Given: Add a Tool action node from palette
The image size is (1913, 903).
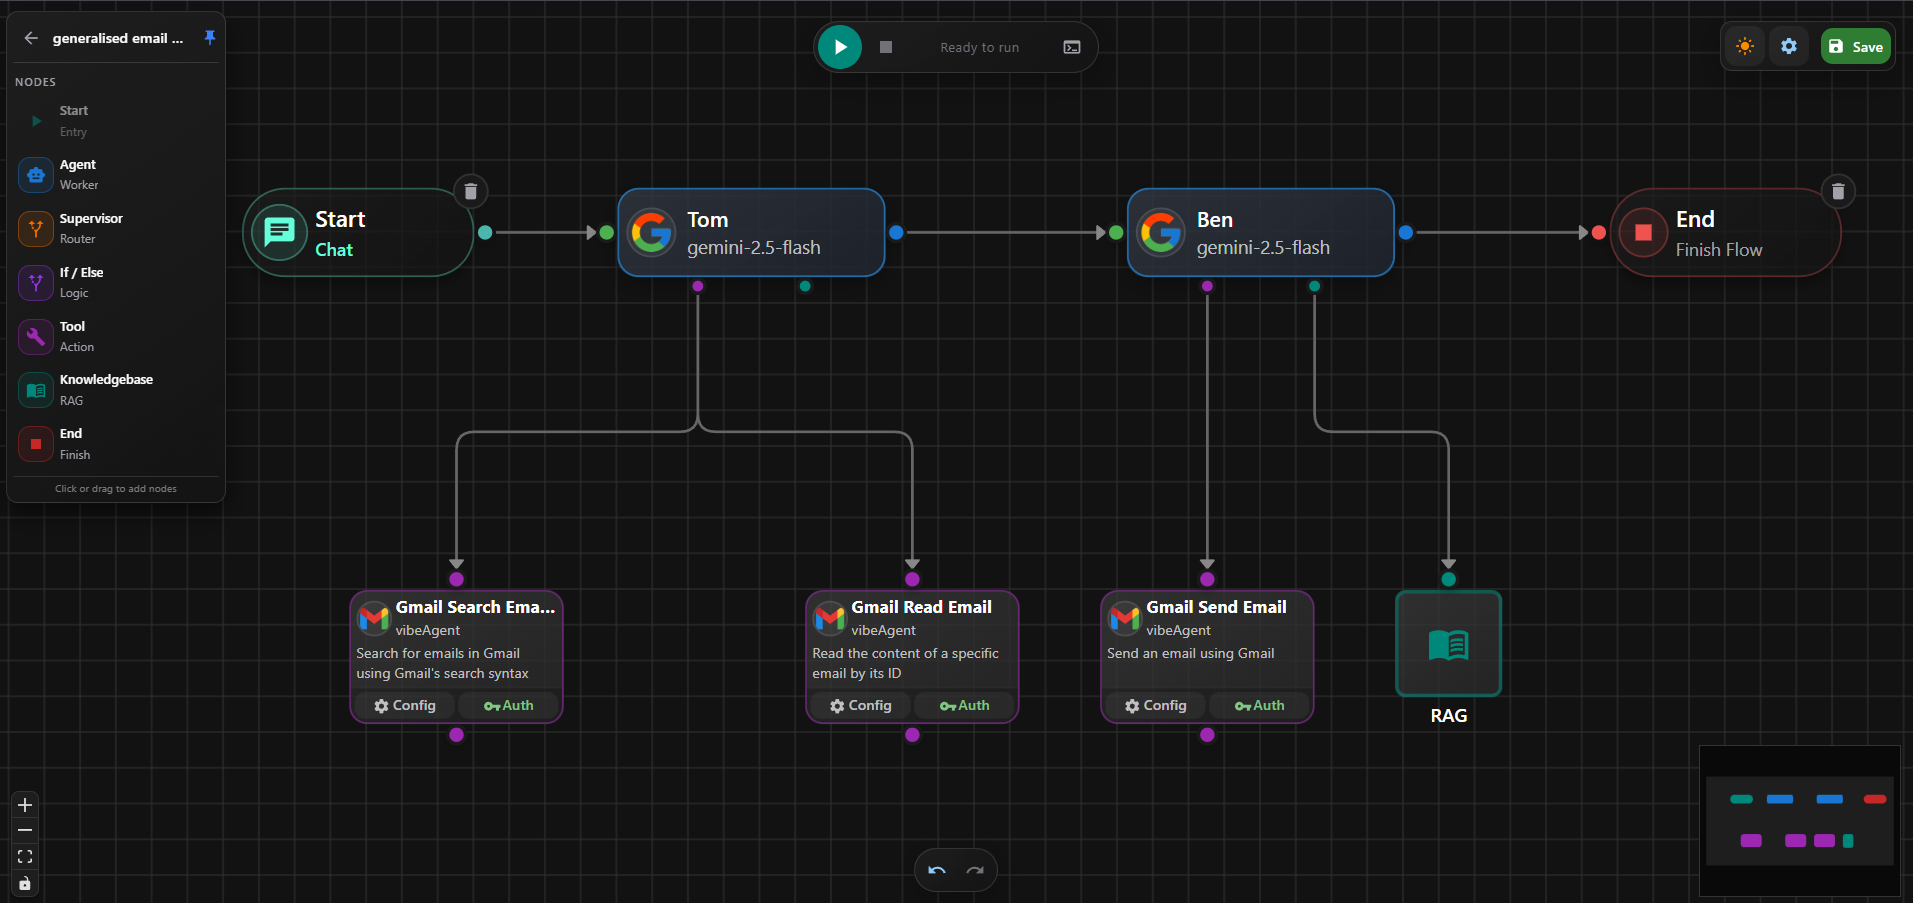Looking at the screenshot, I should coord(116,337).
